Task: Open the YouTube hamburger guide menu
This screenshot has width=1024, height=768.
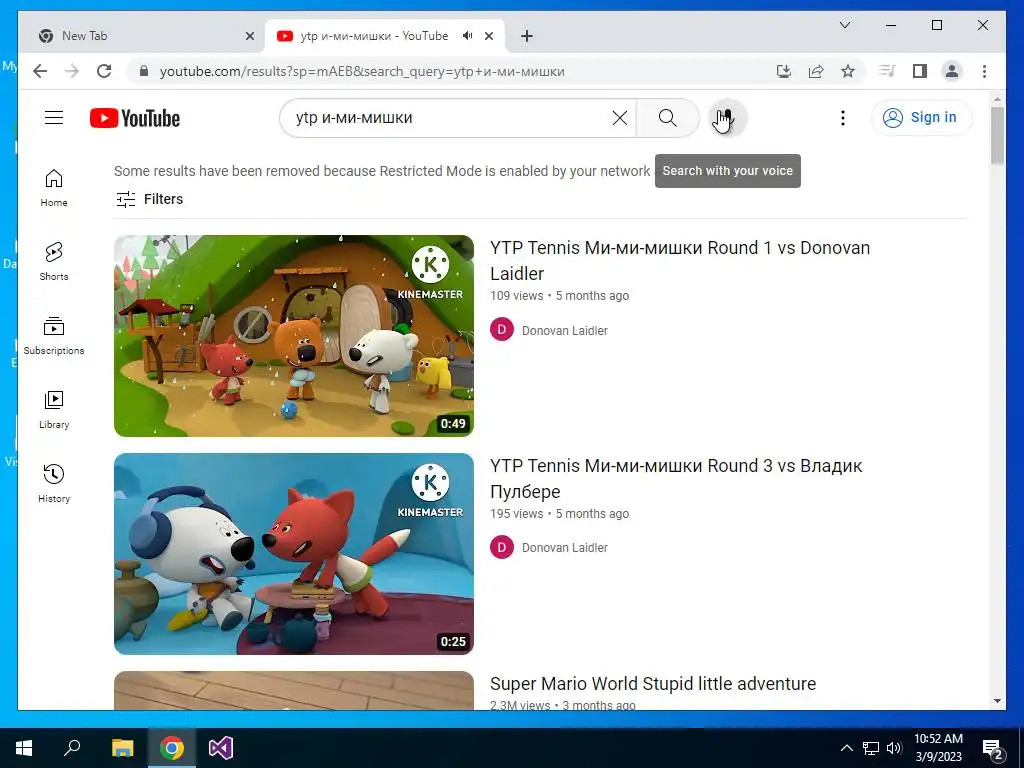Action: 54,118
